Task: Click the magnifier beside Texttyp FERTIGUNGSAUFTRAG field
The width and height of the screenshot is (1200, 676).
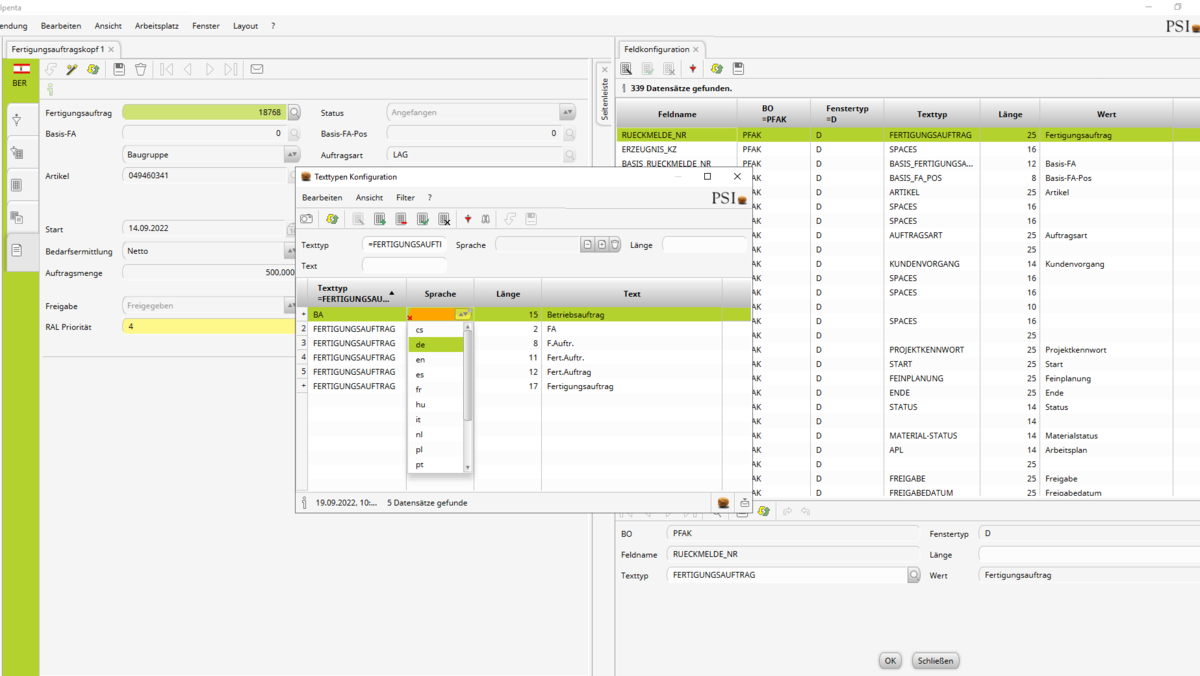Action: [913, 576]
